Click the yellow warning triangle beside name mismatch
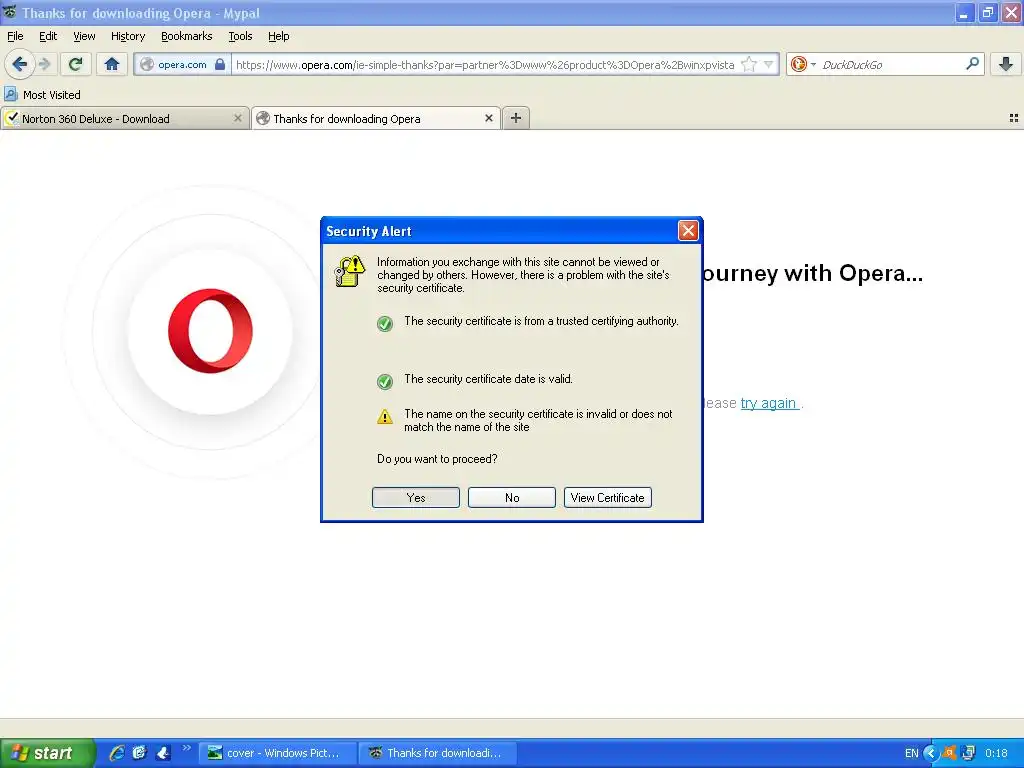Screen dimensions: 1024x768 385,417
